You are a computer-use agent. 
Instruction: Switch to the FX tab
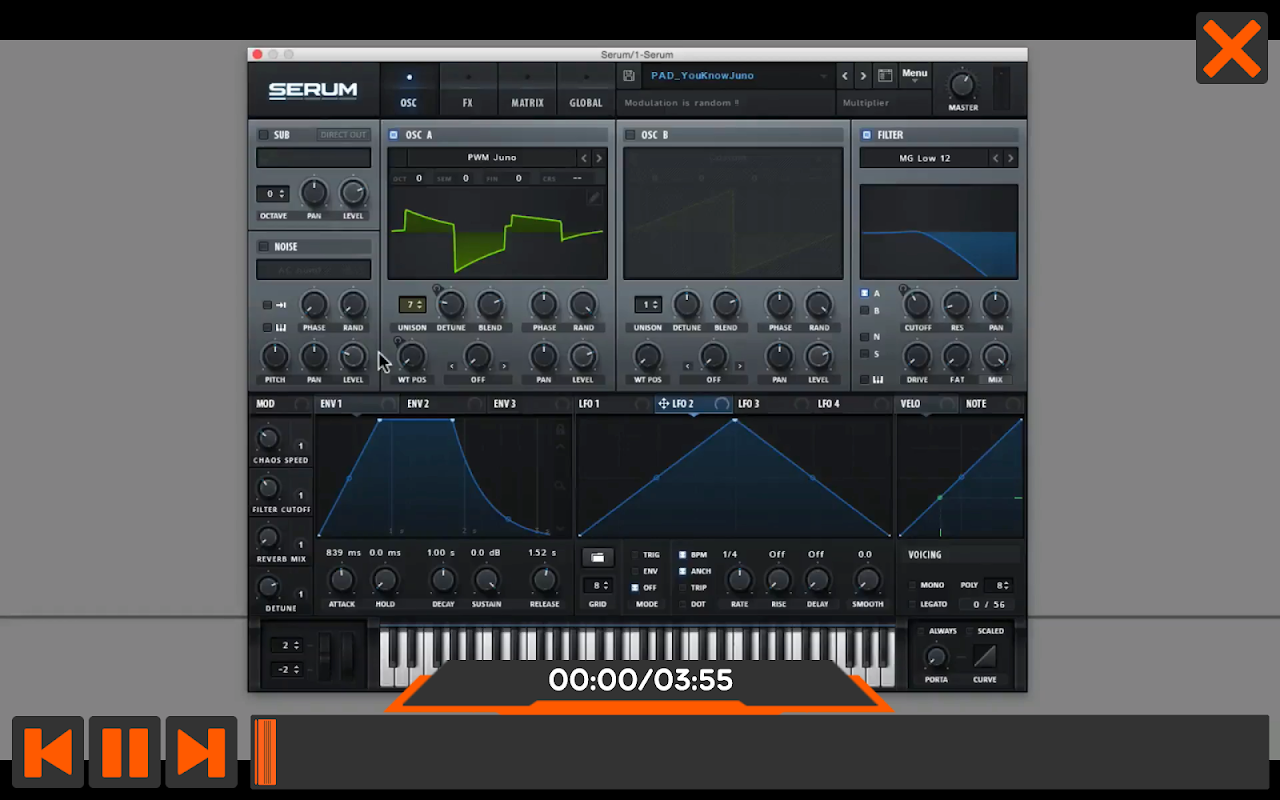(x=467, y=90)
